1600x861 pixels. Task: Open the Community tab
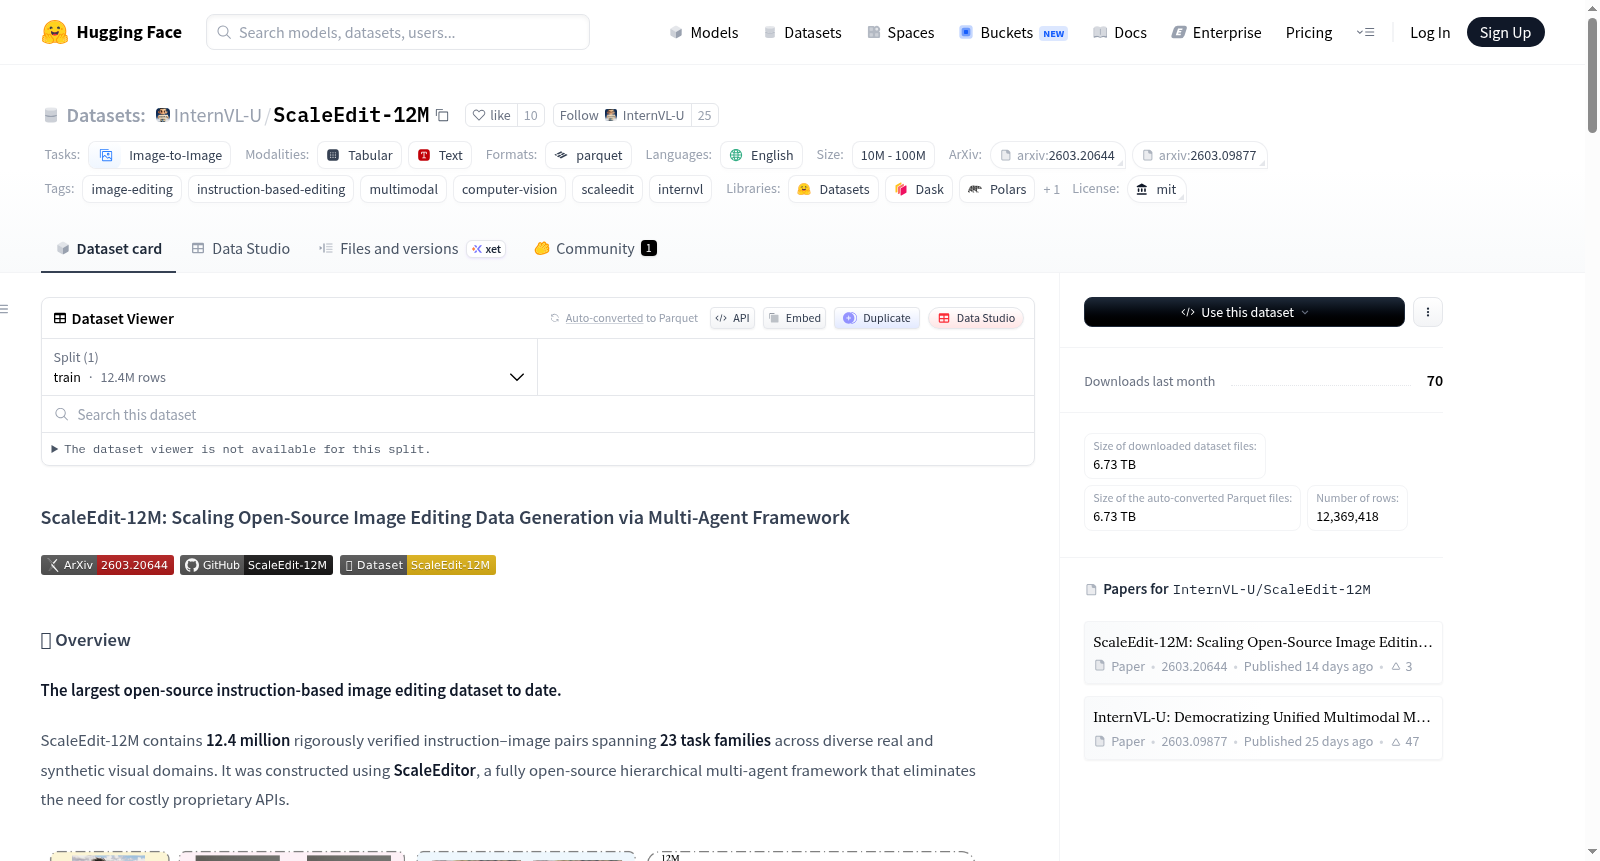595,249
